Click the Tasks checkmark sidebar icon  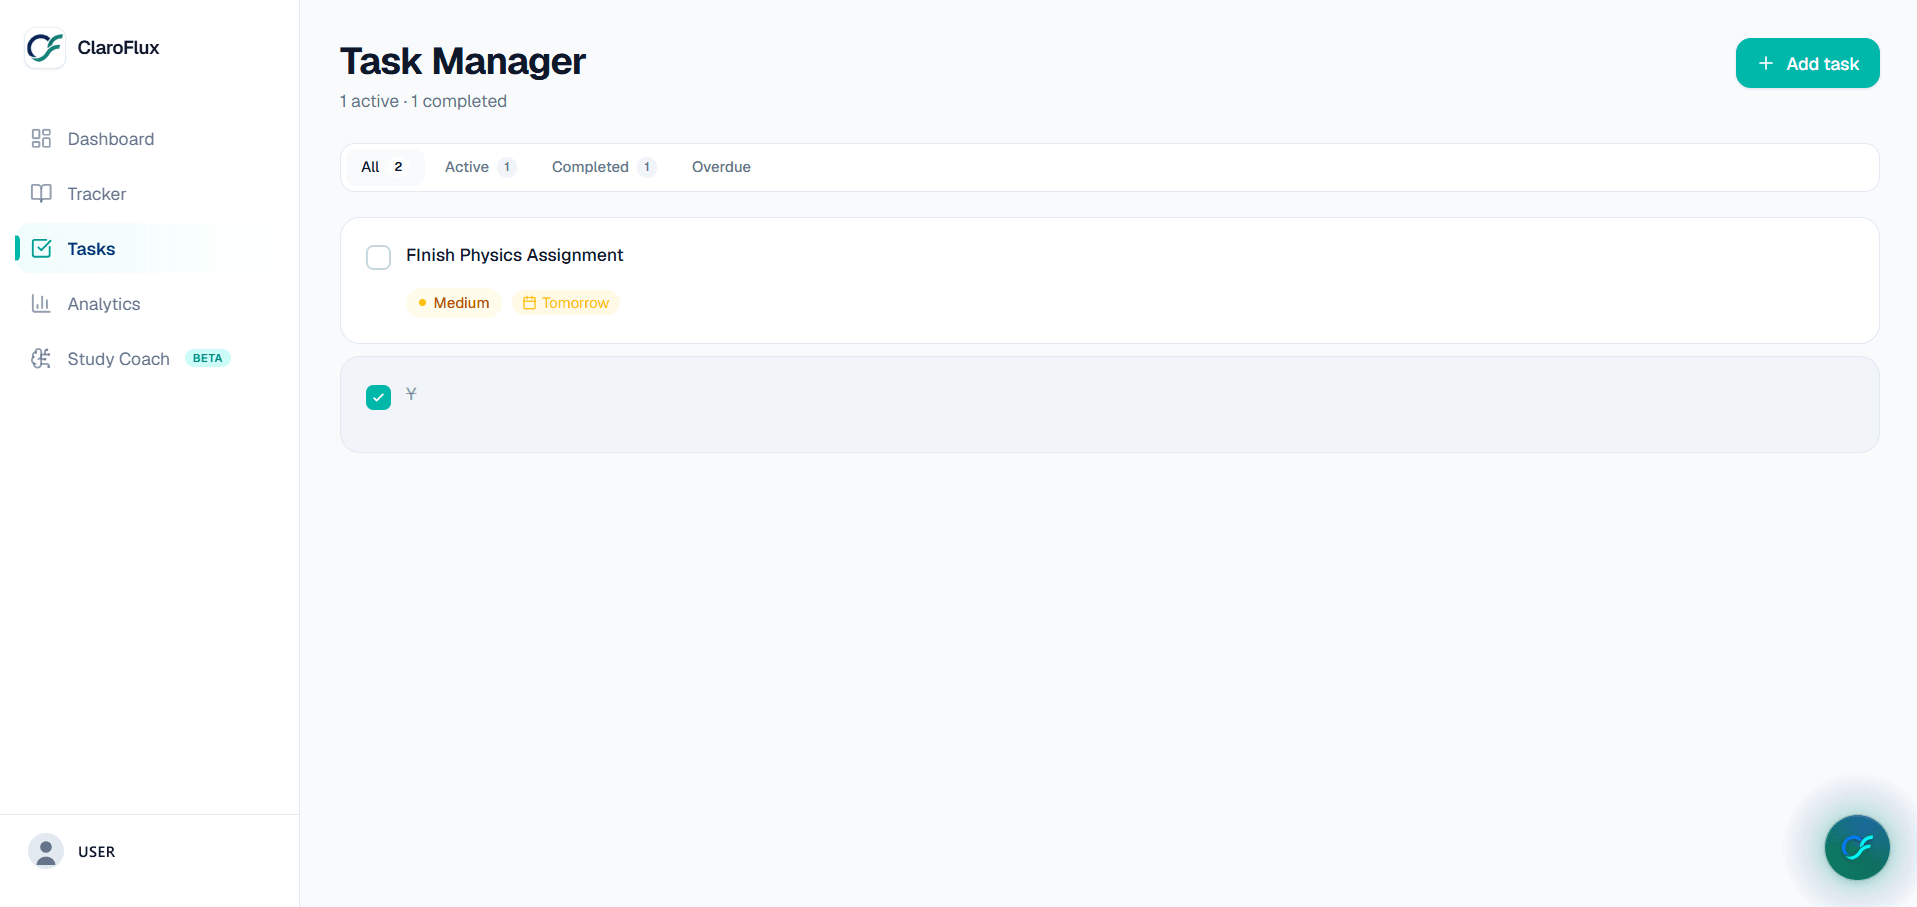[41, 248]
